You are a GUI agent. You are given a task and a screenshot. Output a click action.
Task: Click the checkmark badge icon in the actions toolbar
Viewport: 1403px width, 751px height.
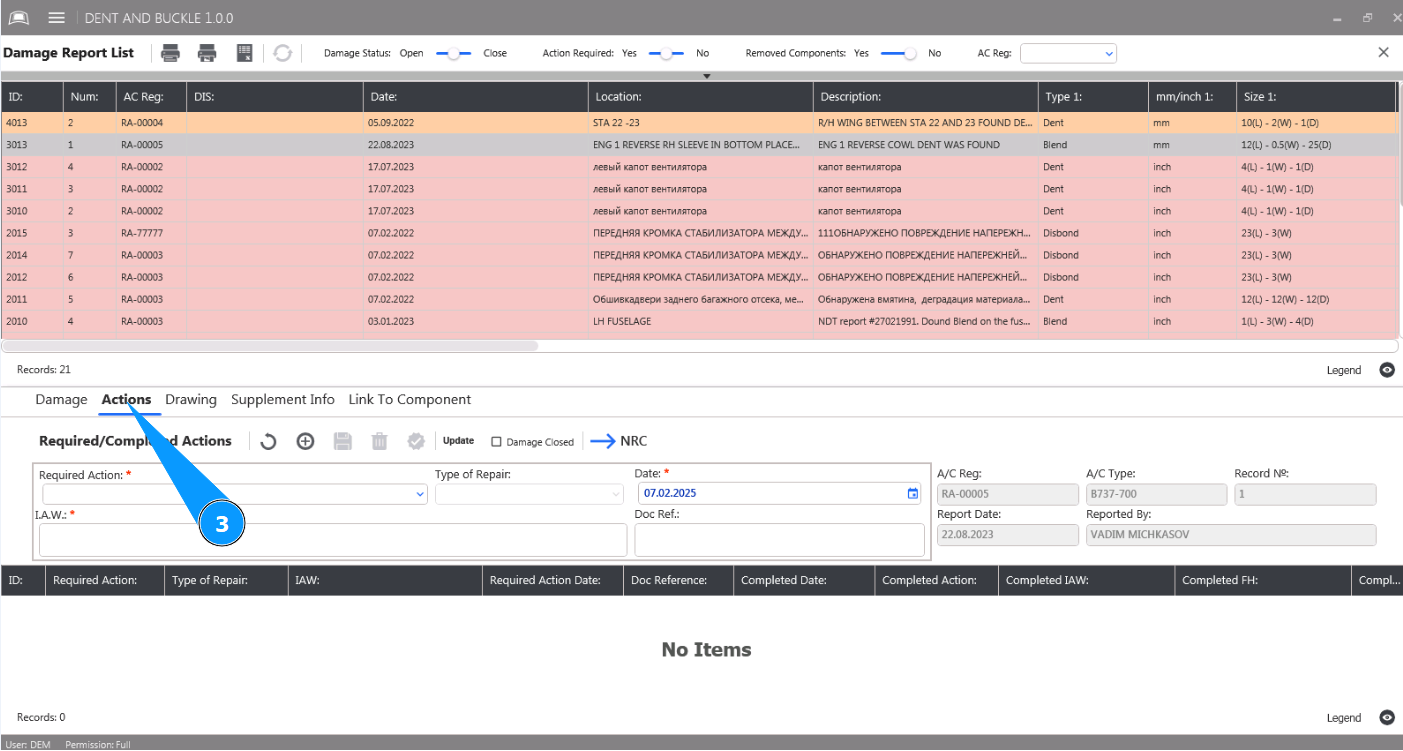417,441
